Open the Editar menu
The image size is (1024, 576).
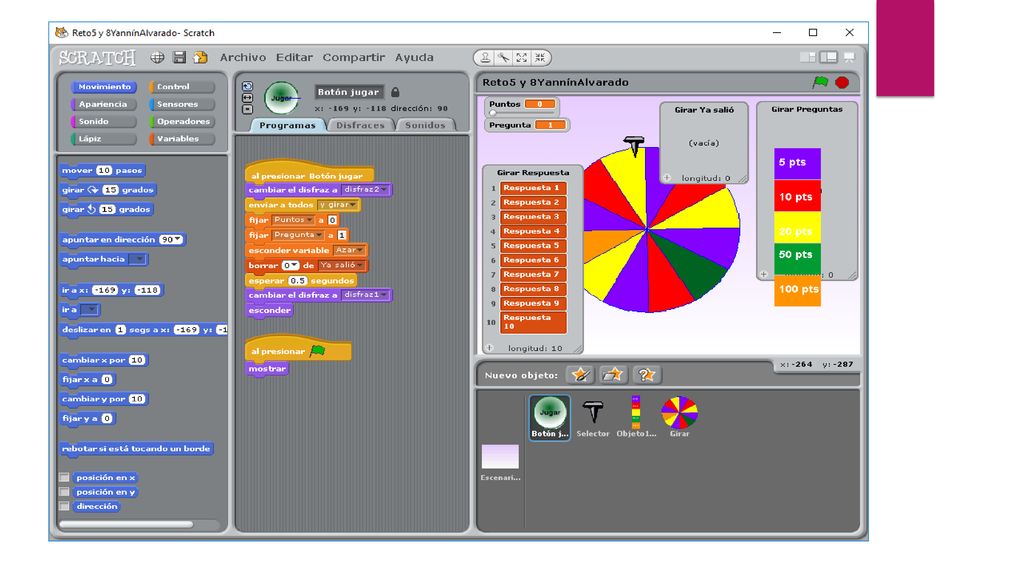pyautogui.click(x=294, y=57)
